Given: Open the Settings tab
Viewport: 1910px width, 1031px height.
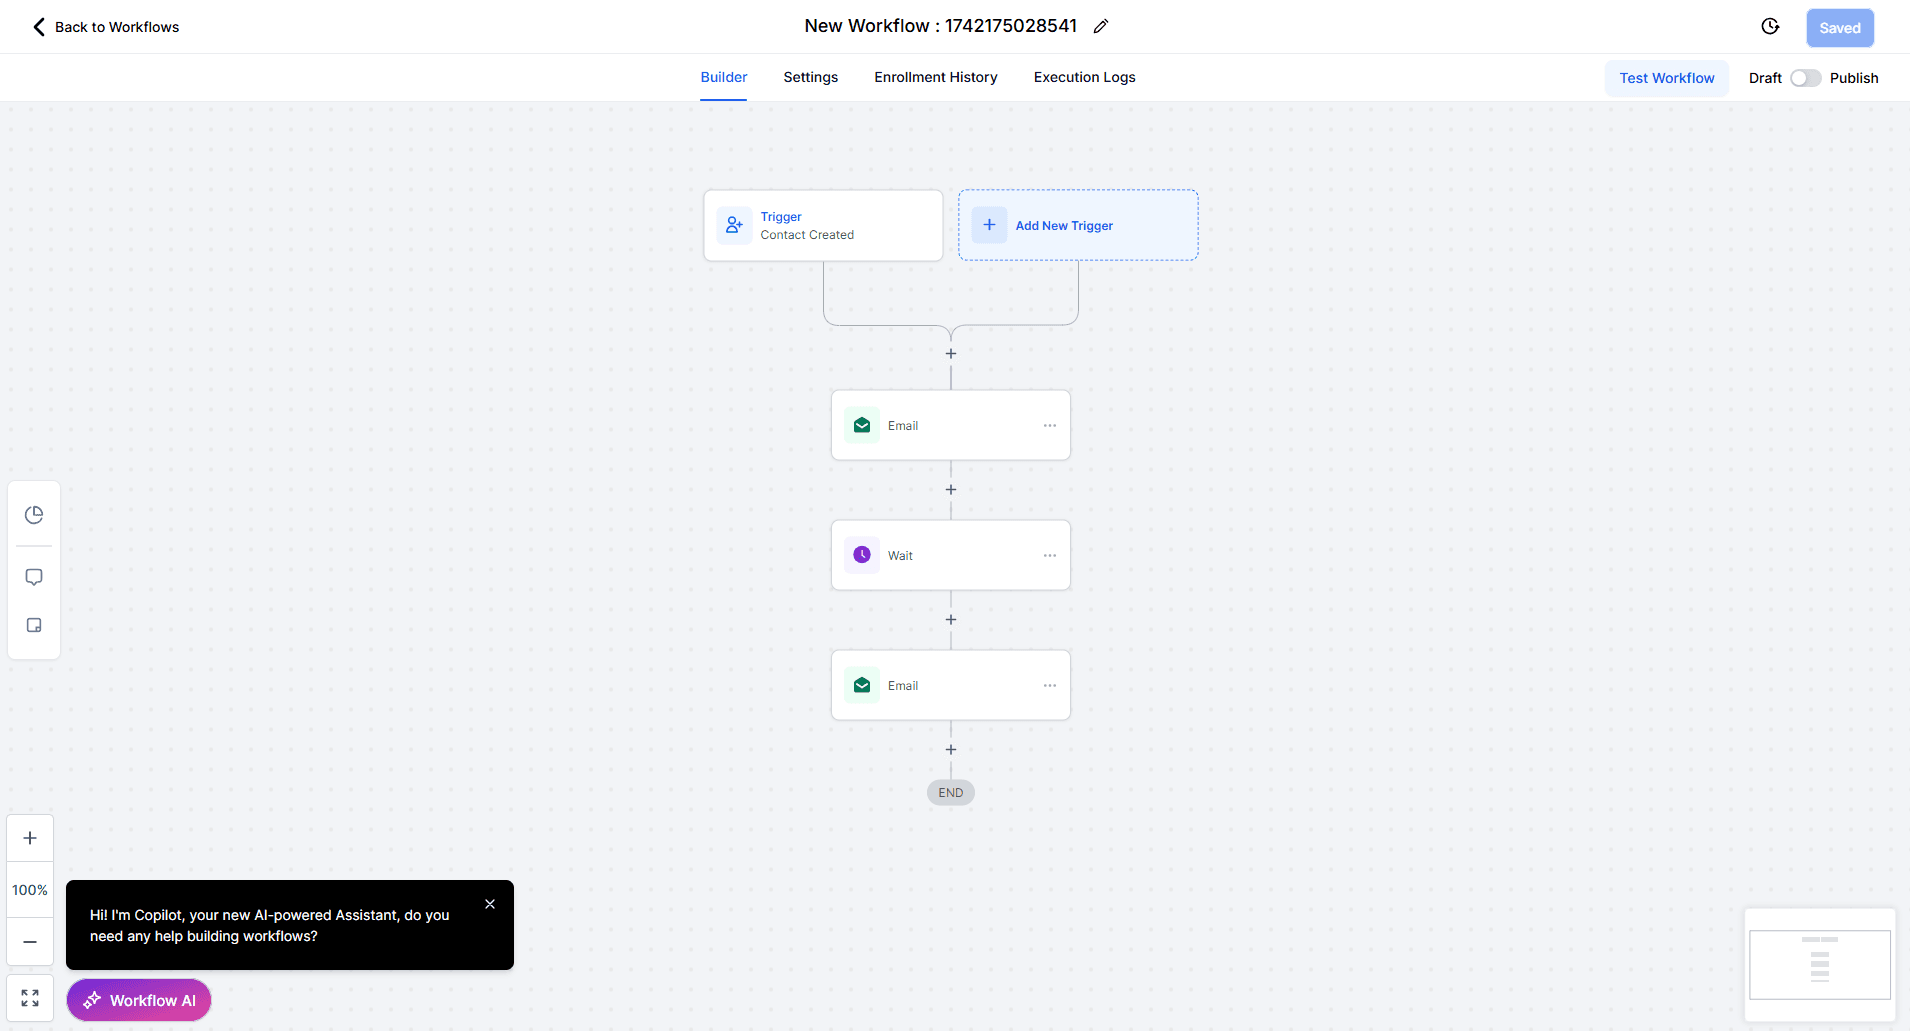Looking at the screenshot, I should 811,77.
